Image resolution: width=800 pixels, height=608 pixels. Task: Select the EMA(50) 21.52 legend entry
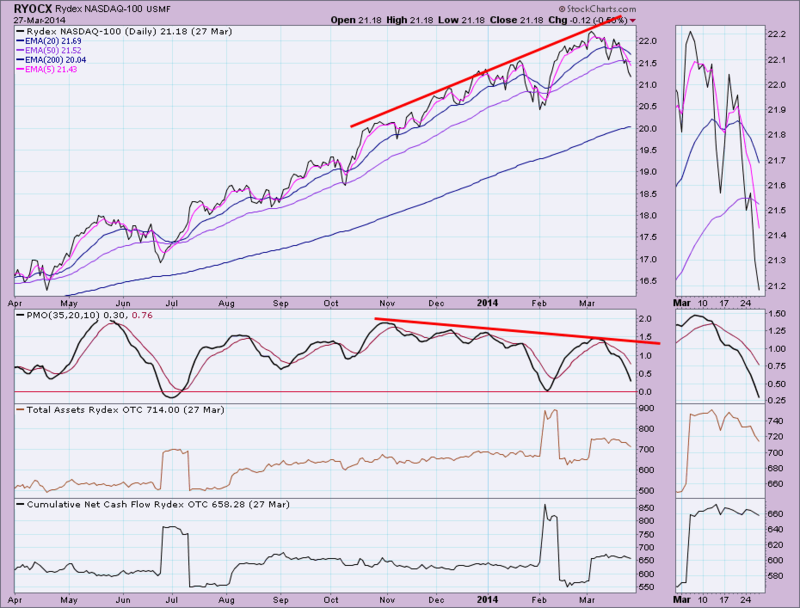[49, 50]
